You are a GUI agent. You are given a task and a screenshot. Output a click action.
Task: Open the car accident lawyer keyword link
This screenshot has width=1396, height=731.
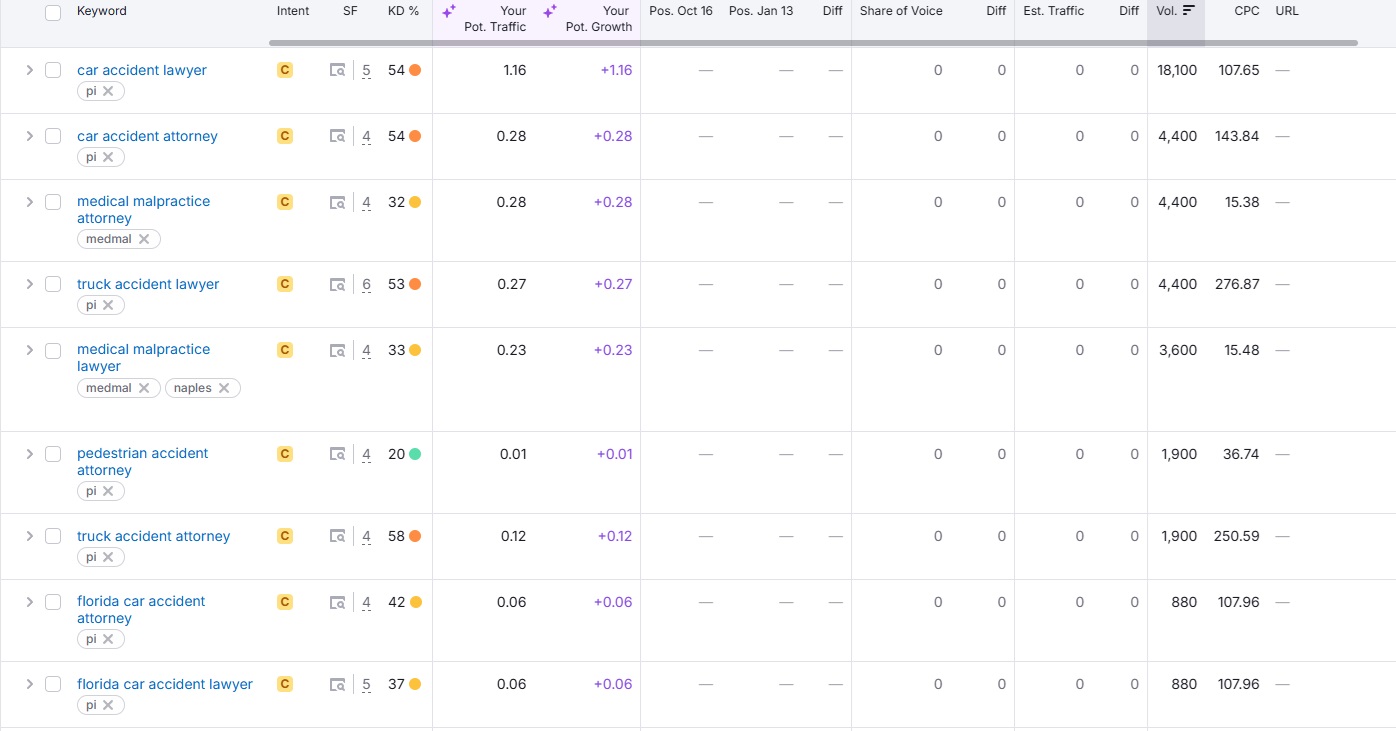point(142,70)
